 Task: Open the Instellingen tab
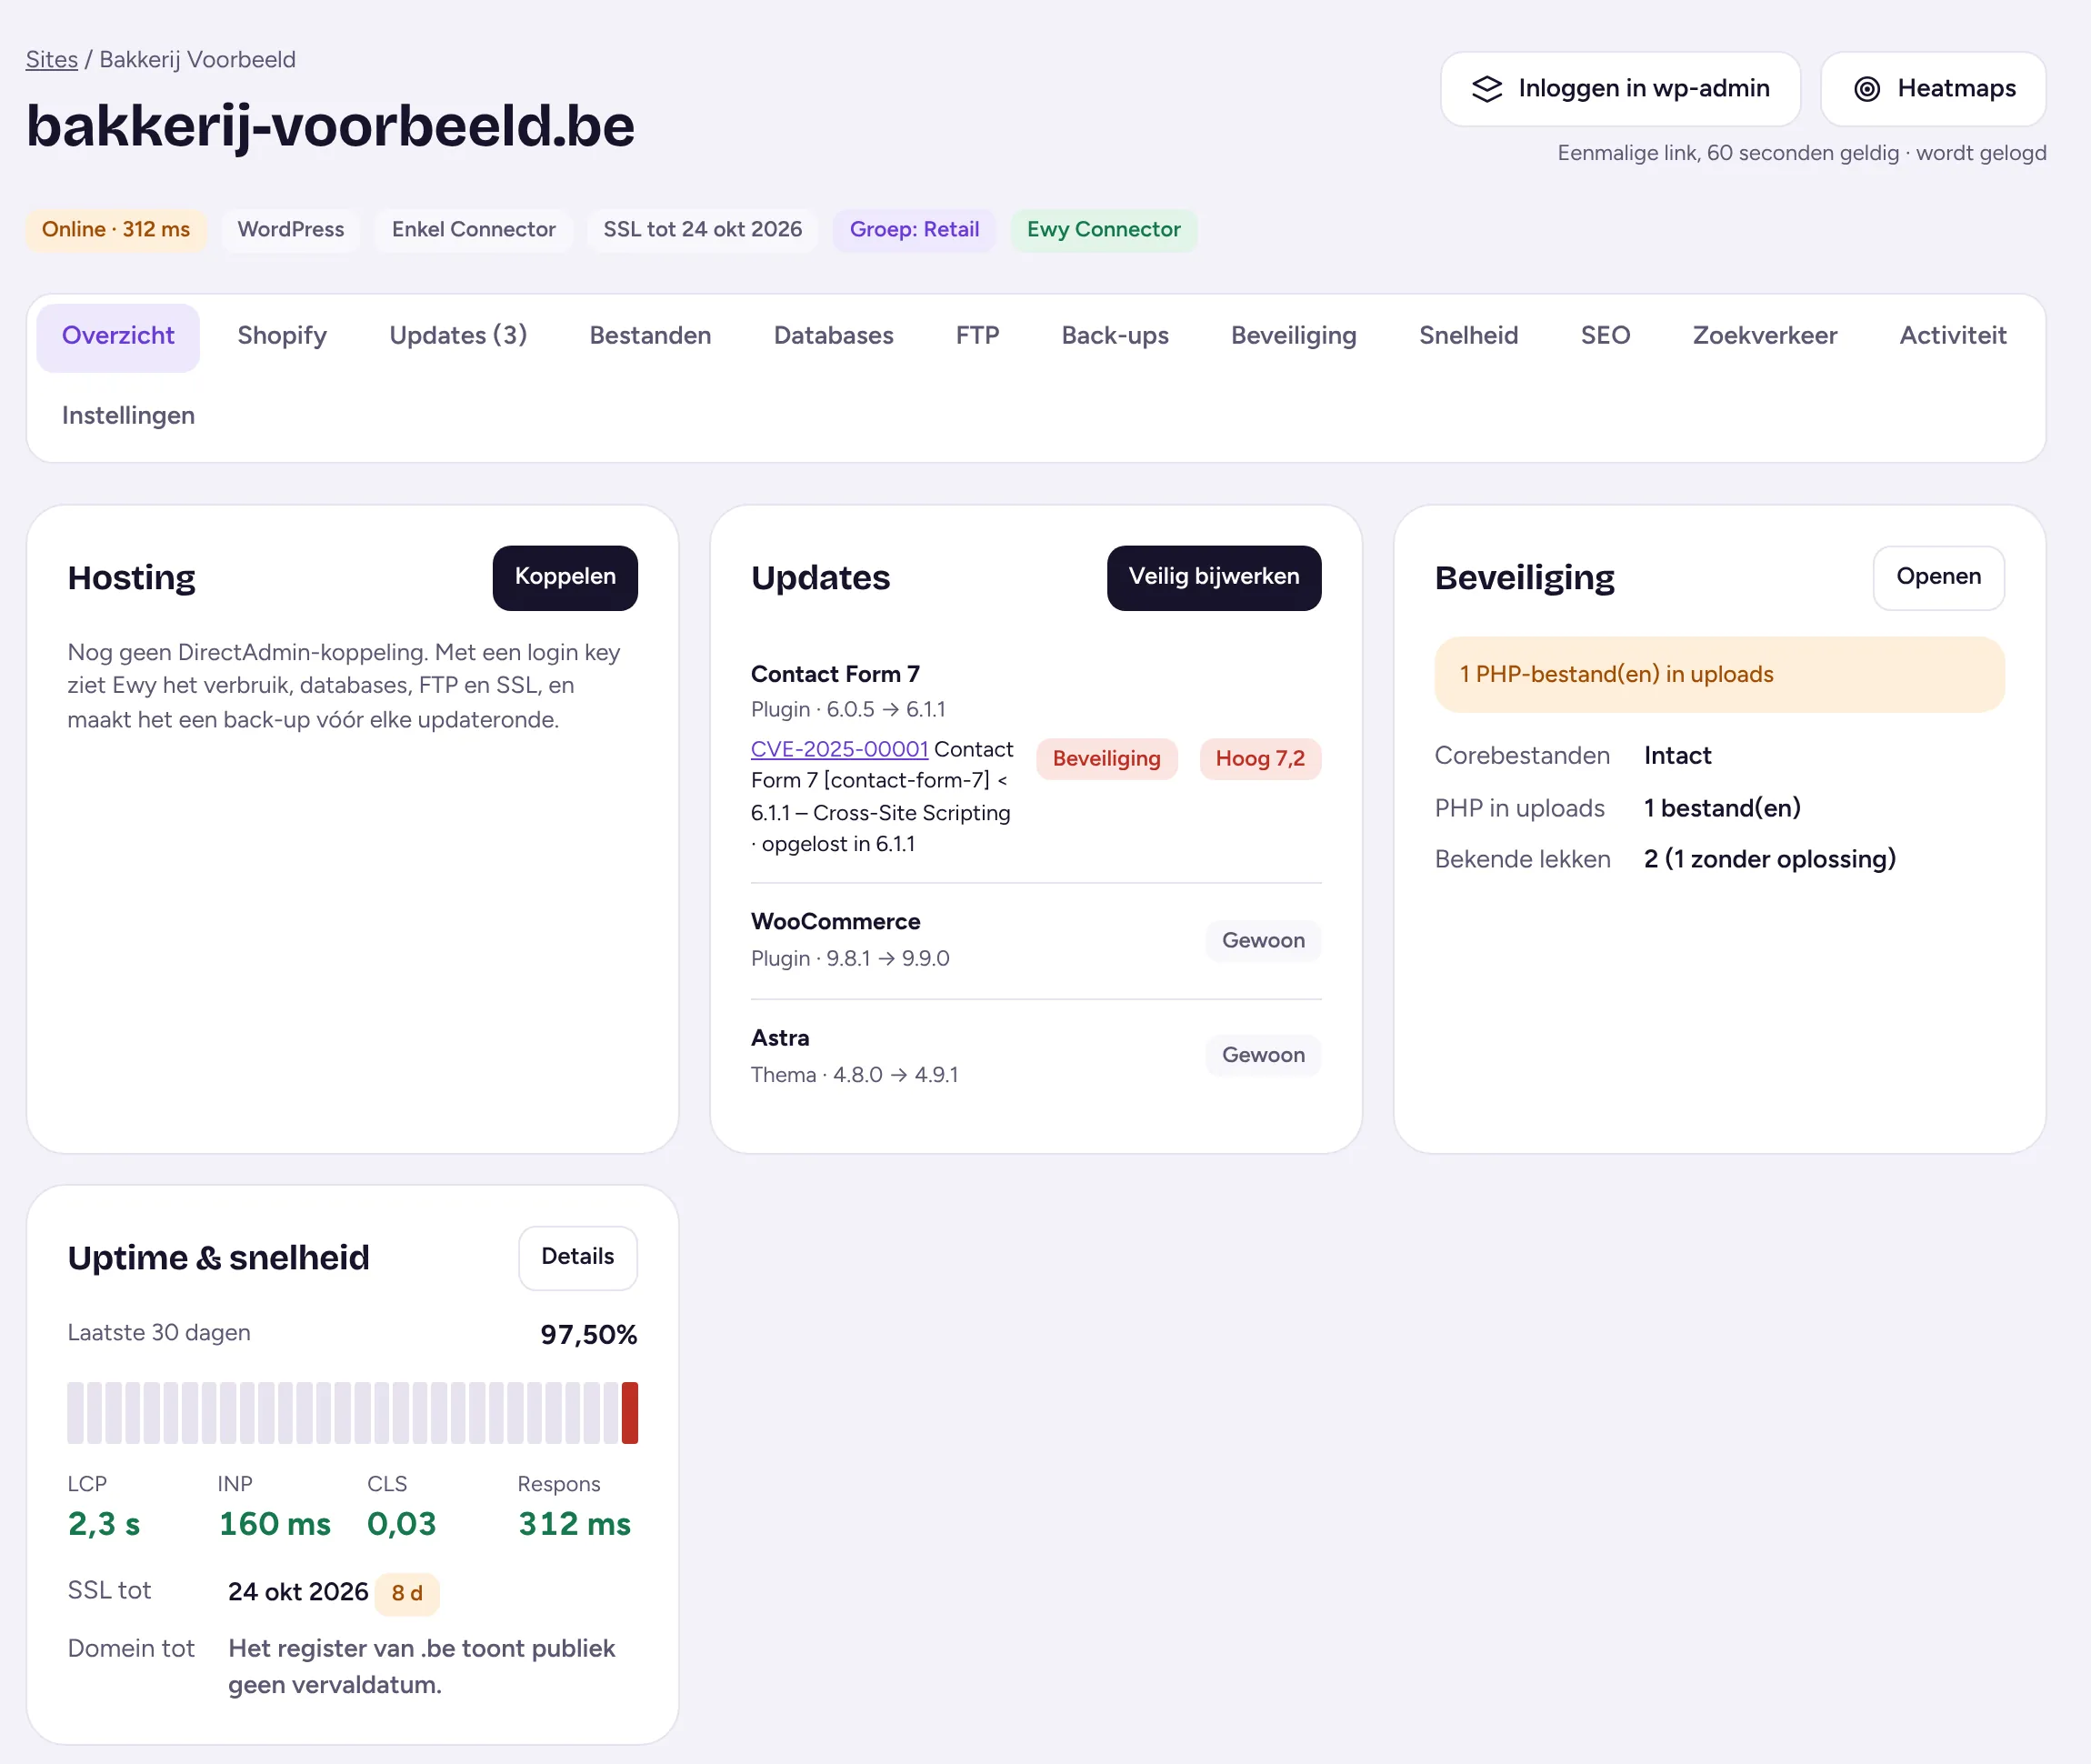[x=128, y=416]
